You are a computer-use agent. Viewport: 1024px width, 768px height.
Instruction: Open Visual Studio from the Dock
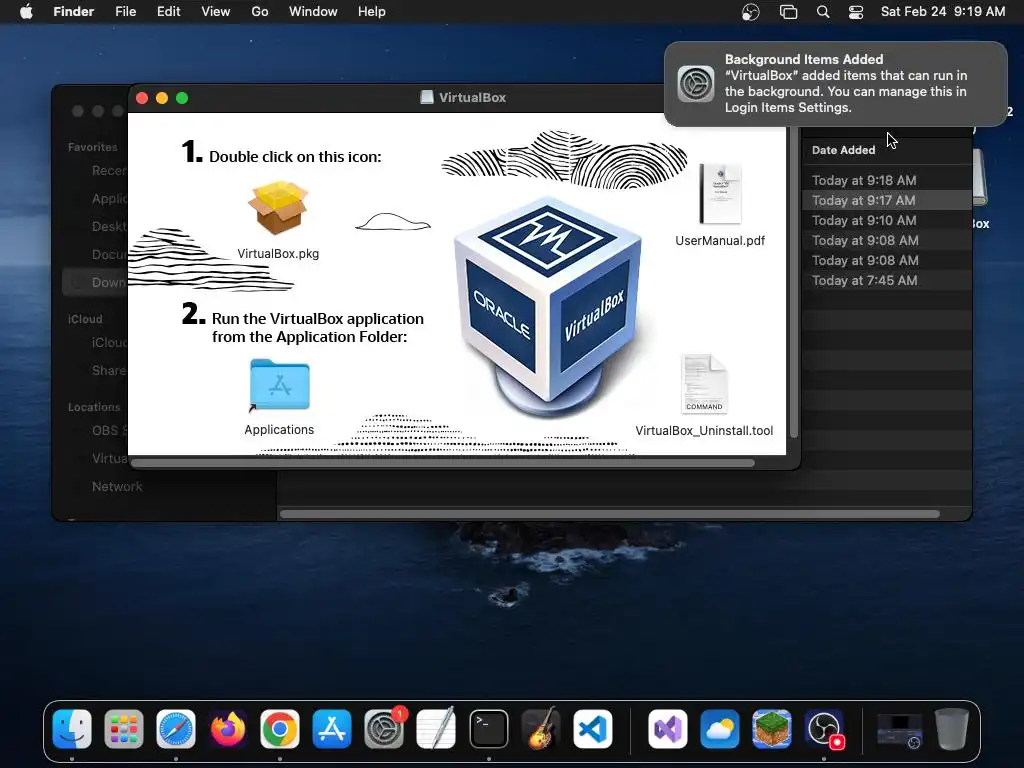tap(667, 729)
